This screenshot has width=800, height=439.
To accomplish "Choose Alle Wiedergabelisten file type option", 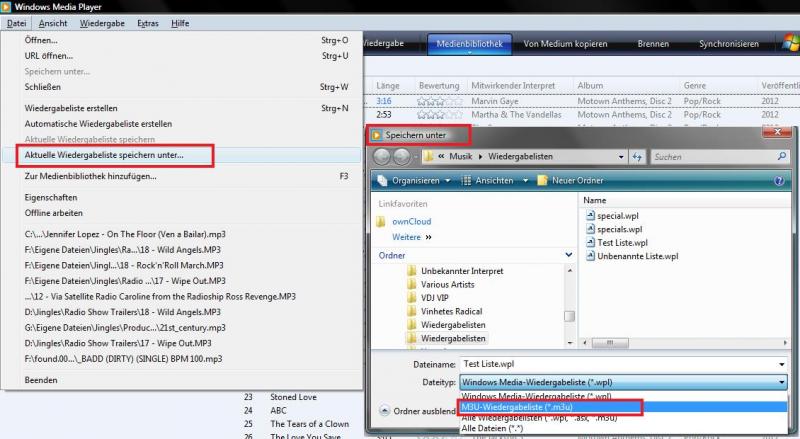I will tap(622, 418).
